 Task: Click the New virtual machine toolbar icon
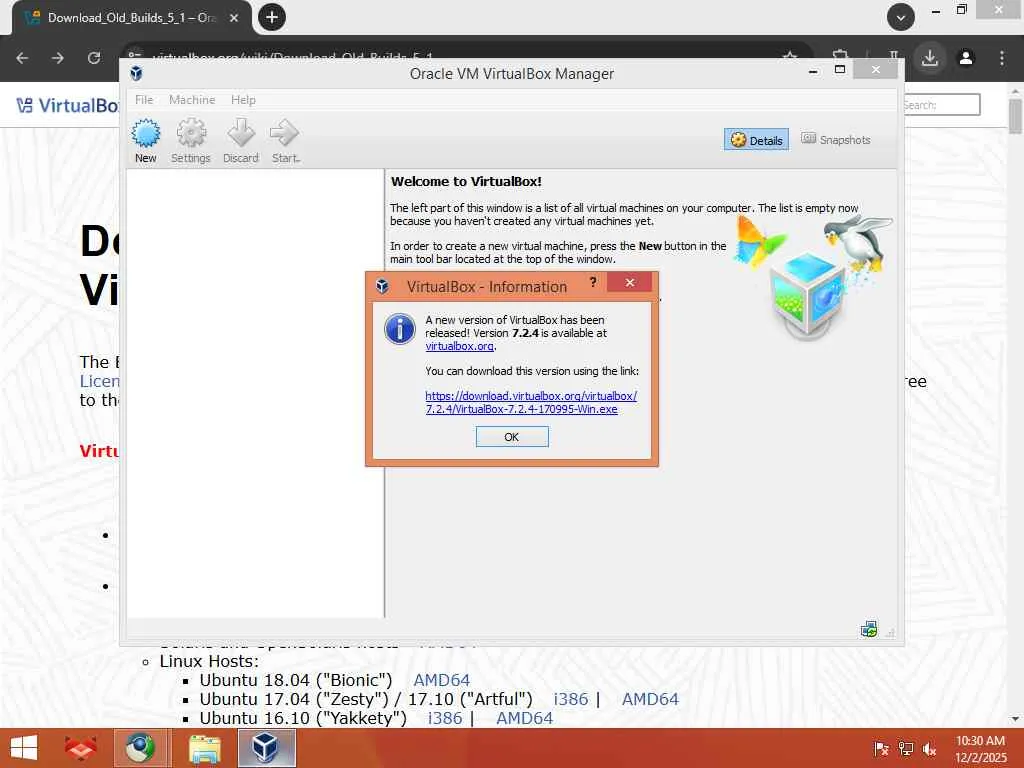tap(146, 141)
